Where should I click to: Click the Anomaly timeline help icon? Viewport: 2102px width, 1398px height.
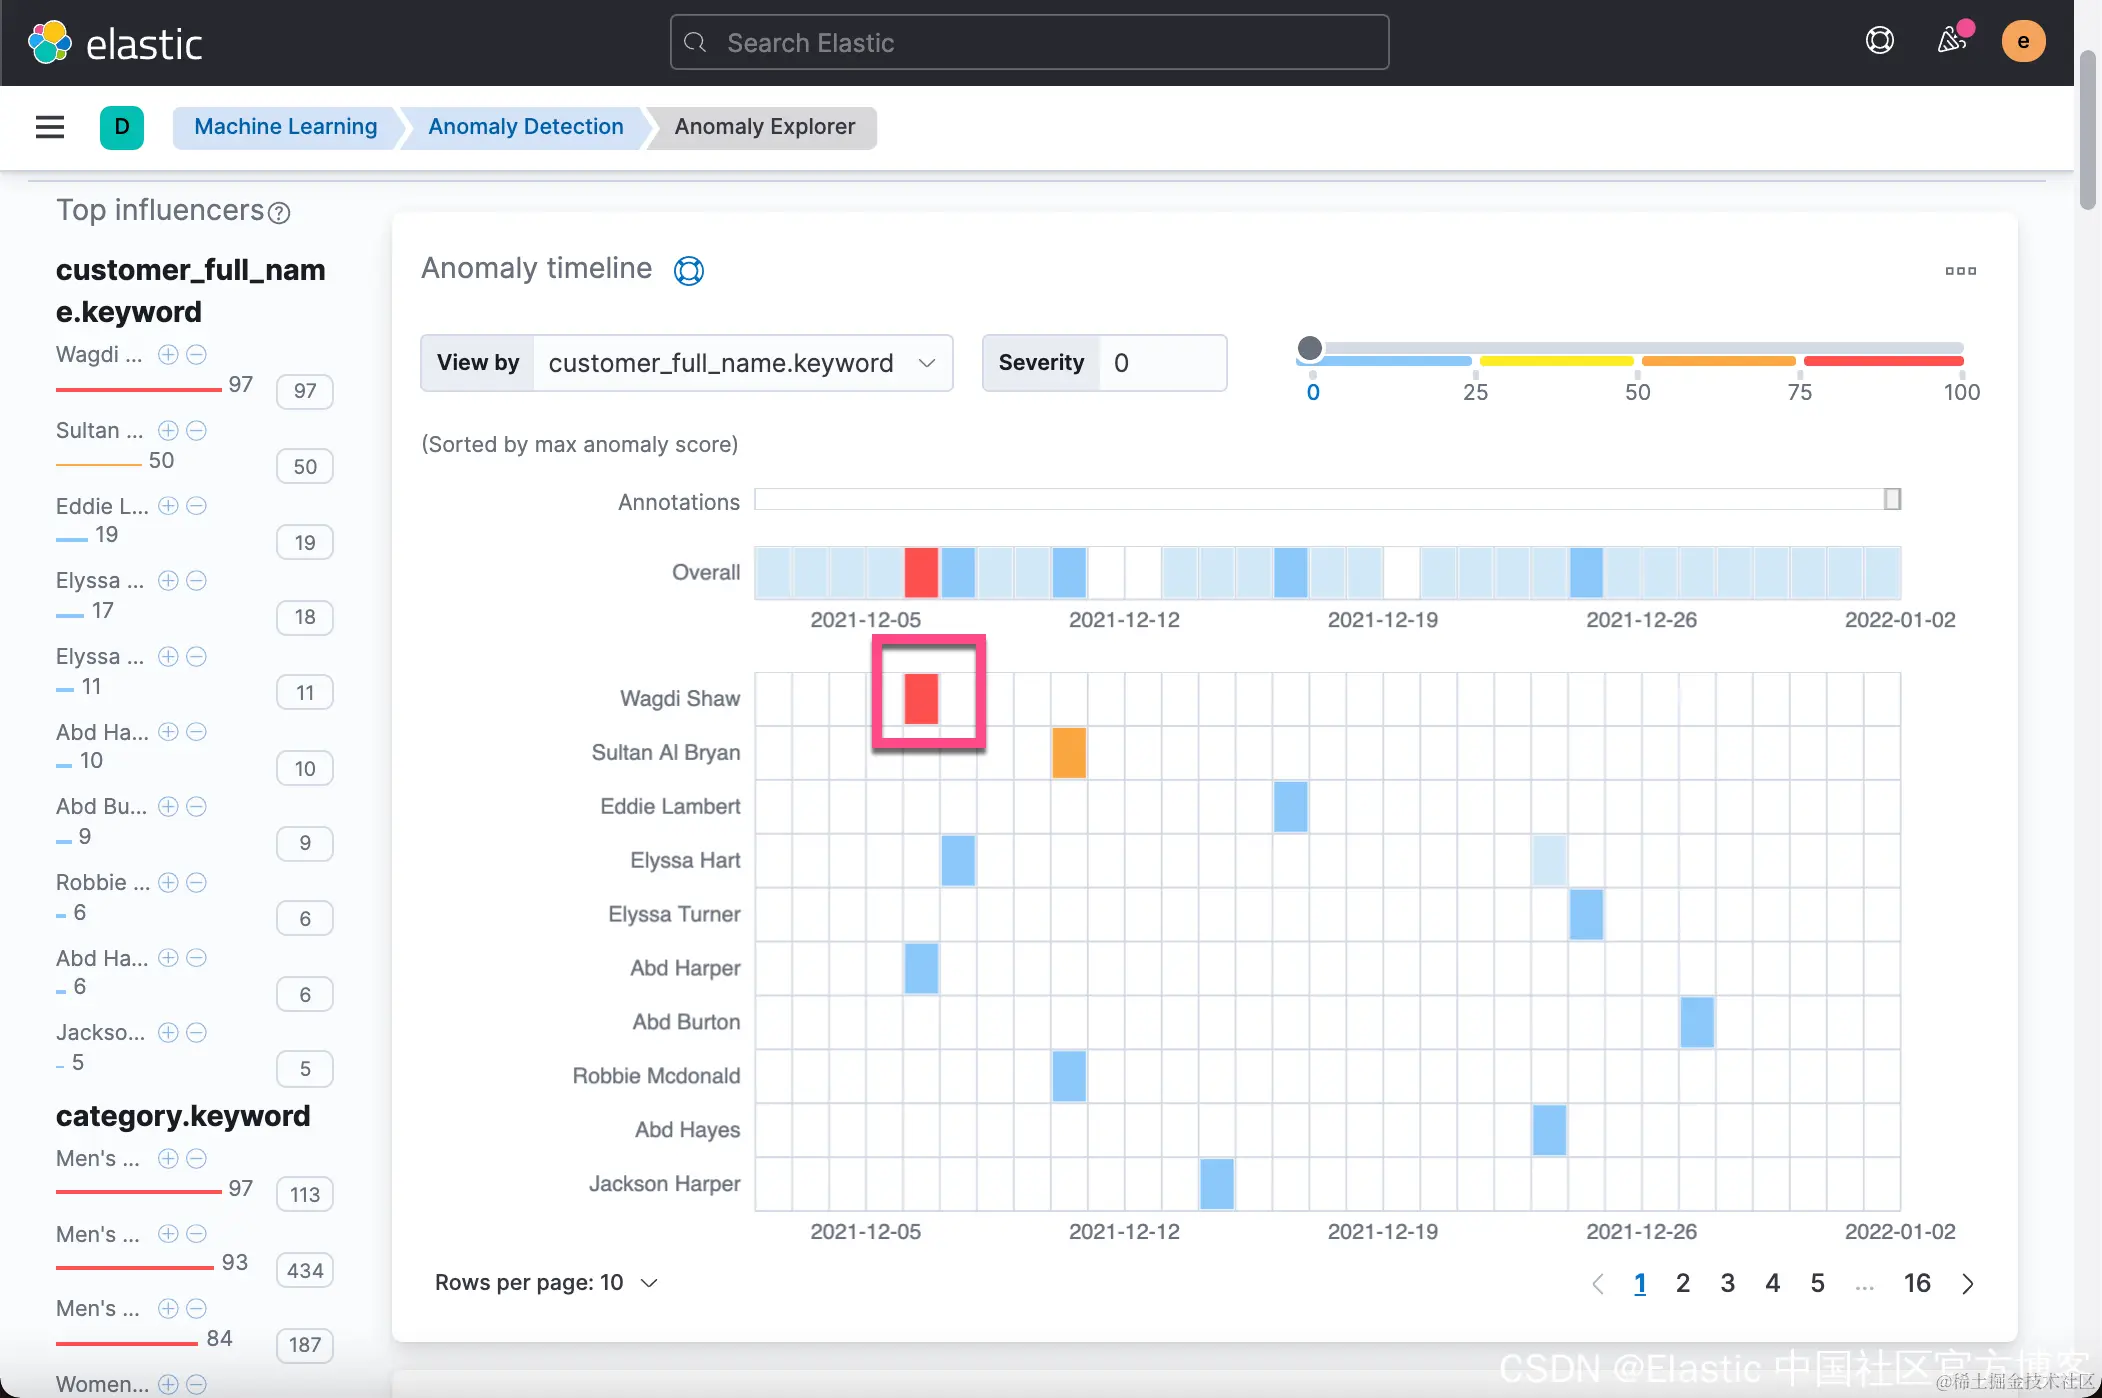pyautogui.click(x=688, y=270)
